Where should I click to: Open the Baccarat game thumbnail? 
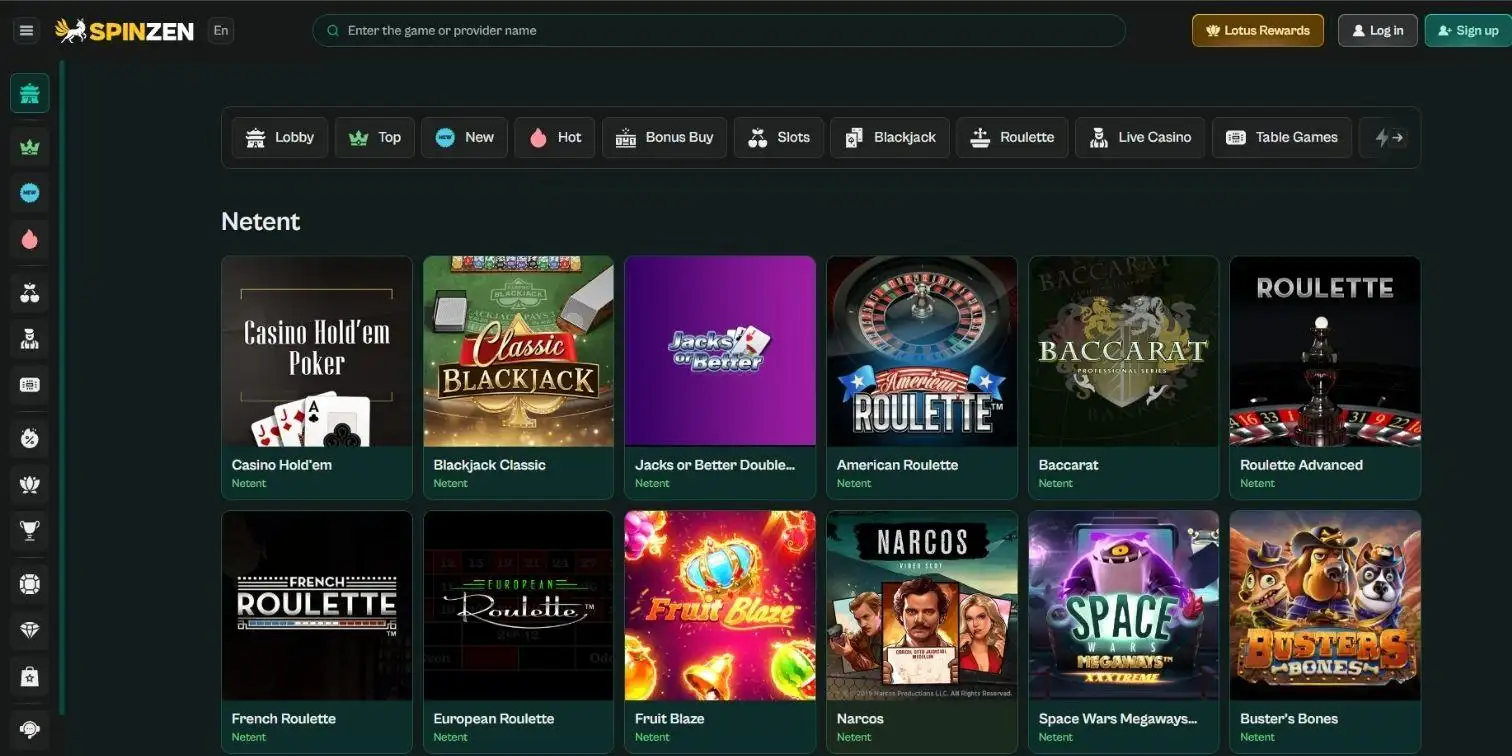(1124, 351)
